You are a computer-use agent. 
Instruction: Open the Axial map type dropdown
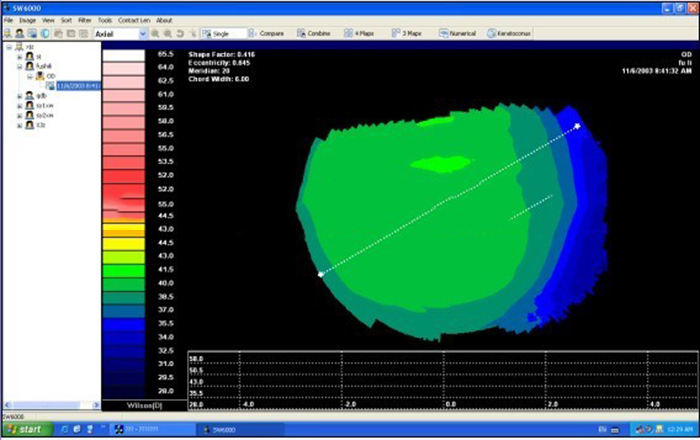(142, 33)
